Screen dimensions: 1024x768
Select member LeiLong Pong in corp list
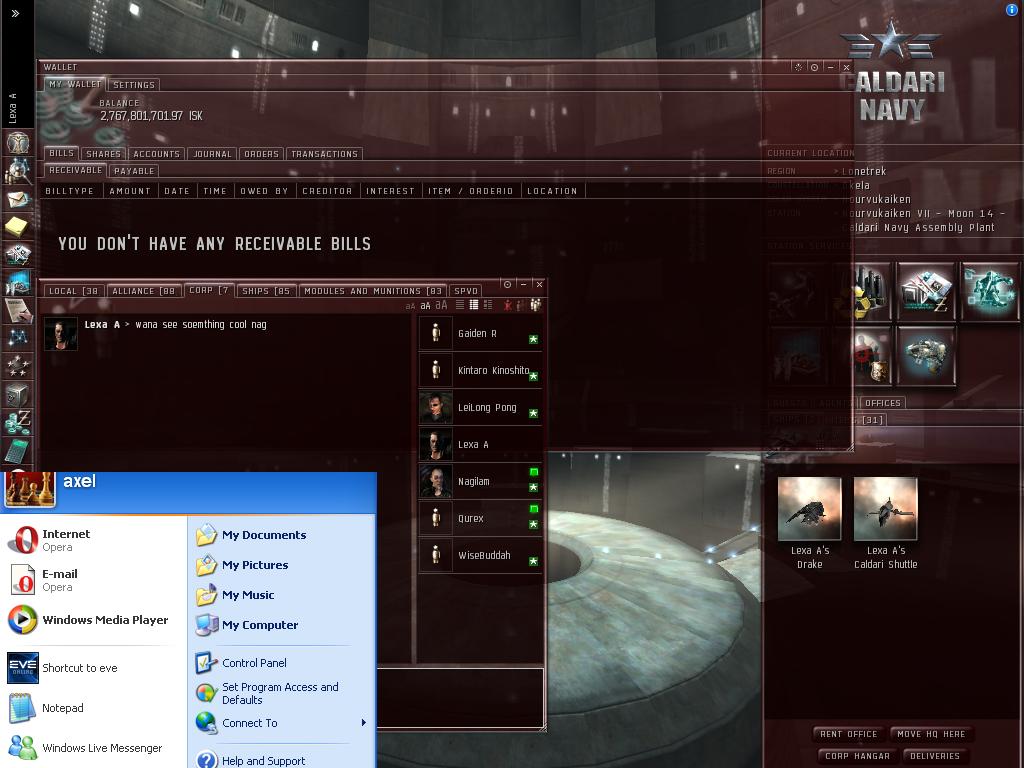480,408
